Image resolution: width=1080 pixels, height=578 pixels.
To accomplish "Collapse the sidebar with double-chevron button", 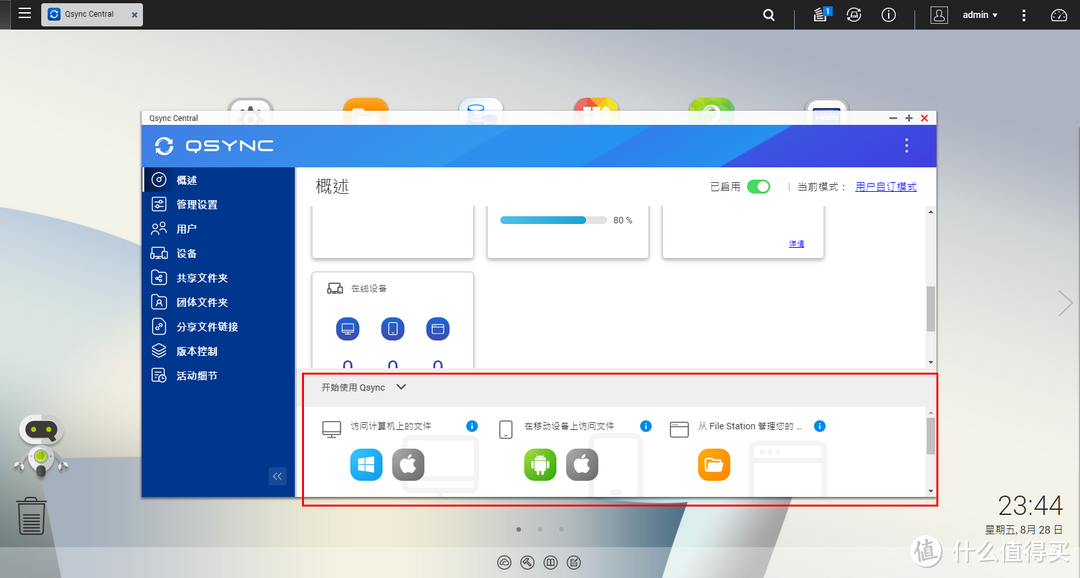I will (278, 476).
